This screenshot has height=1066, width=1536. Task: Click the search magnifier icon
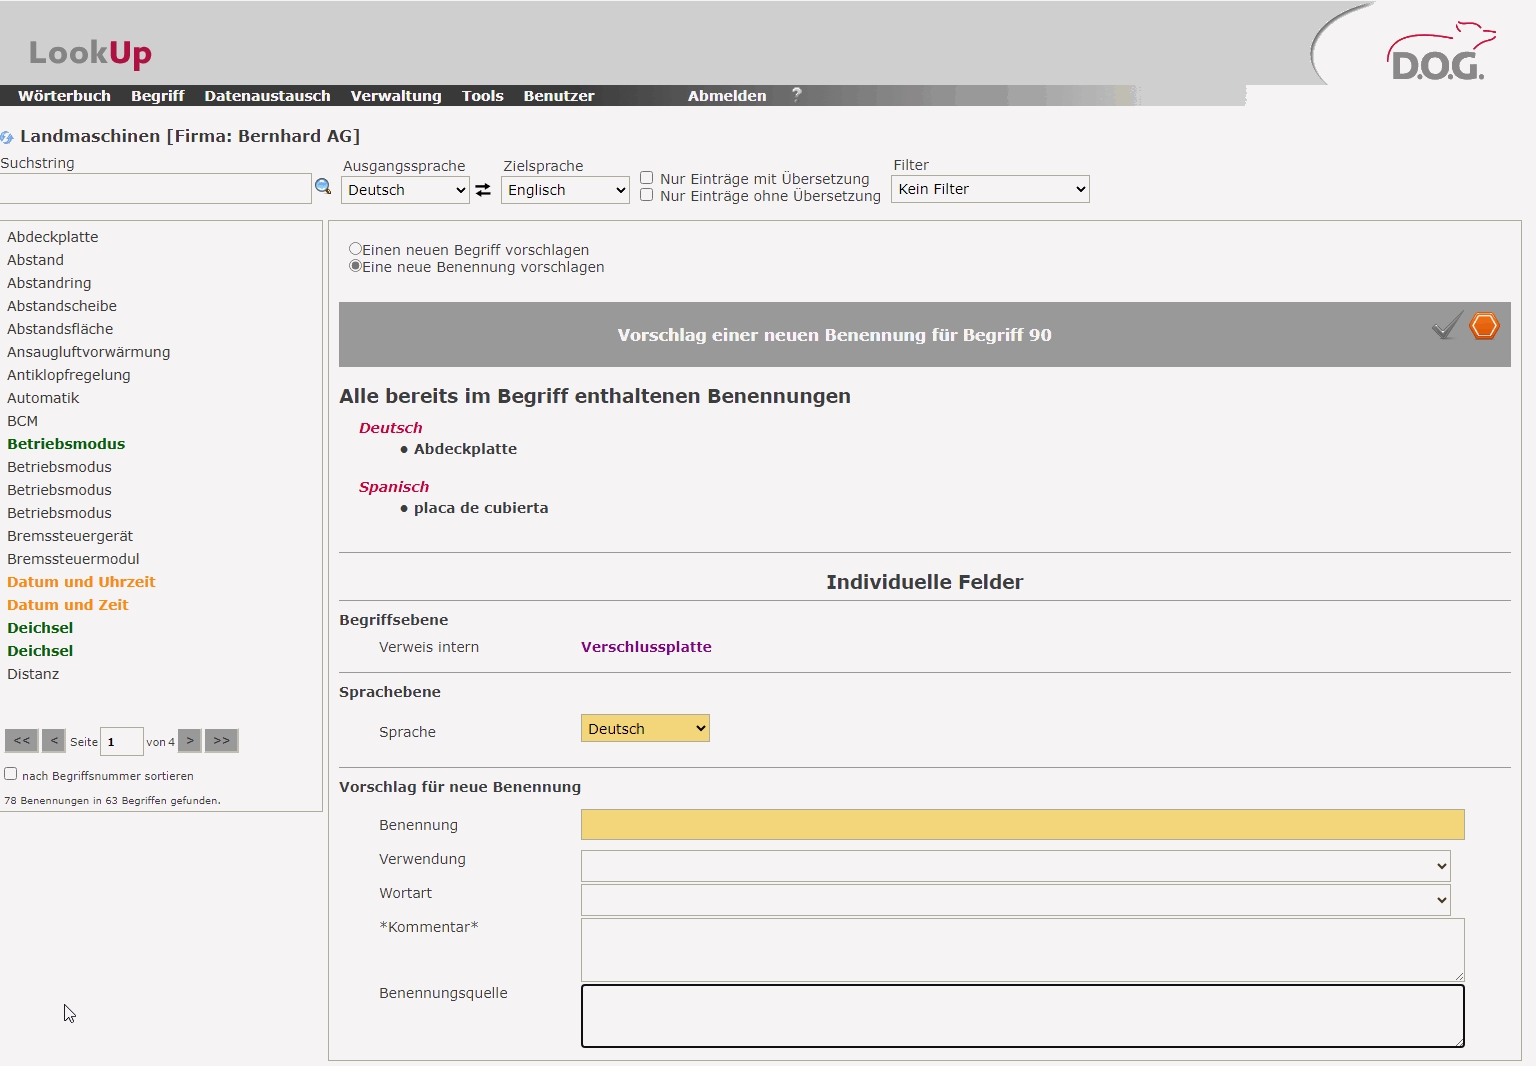[323, 187]
